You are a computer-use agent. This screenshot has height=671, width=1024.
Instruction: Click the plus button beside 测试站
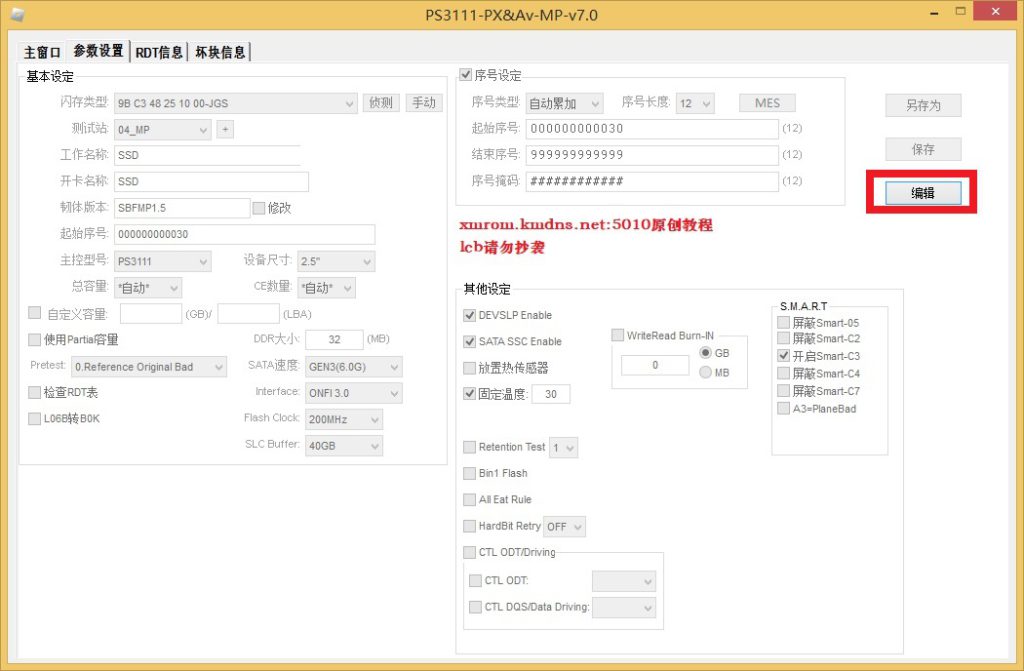coord(225,129)
